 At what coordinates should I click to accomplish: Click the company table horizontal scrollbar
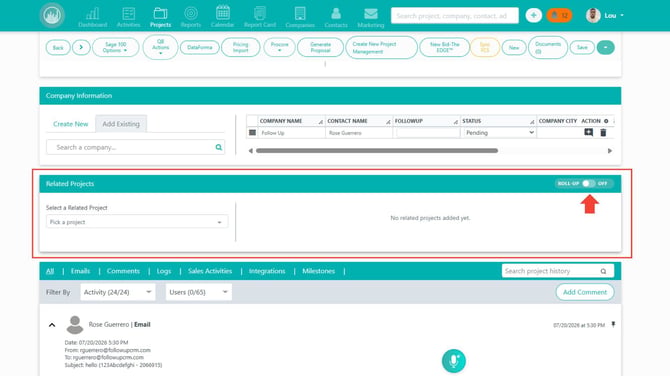(x=377, y=150)
